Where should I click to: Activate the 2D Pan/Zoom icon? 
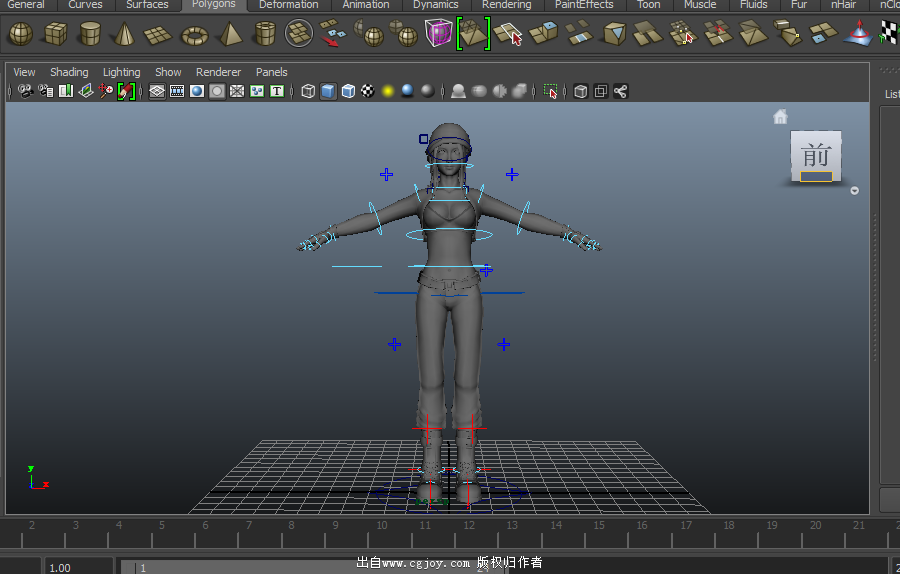coord(106,91)
